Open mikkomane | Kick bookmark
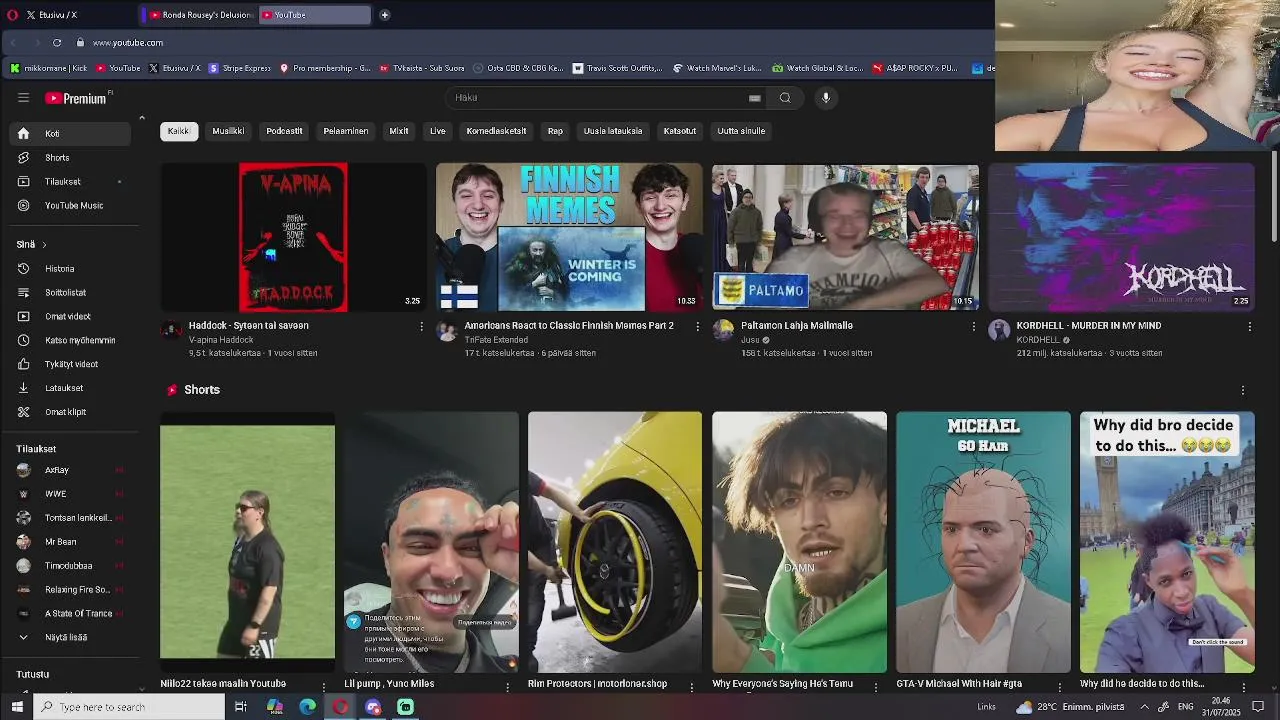Screen dimensions: 1280x720 [x=48, y=68]
